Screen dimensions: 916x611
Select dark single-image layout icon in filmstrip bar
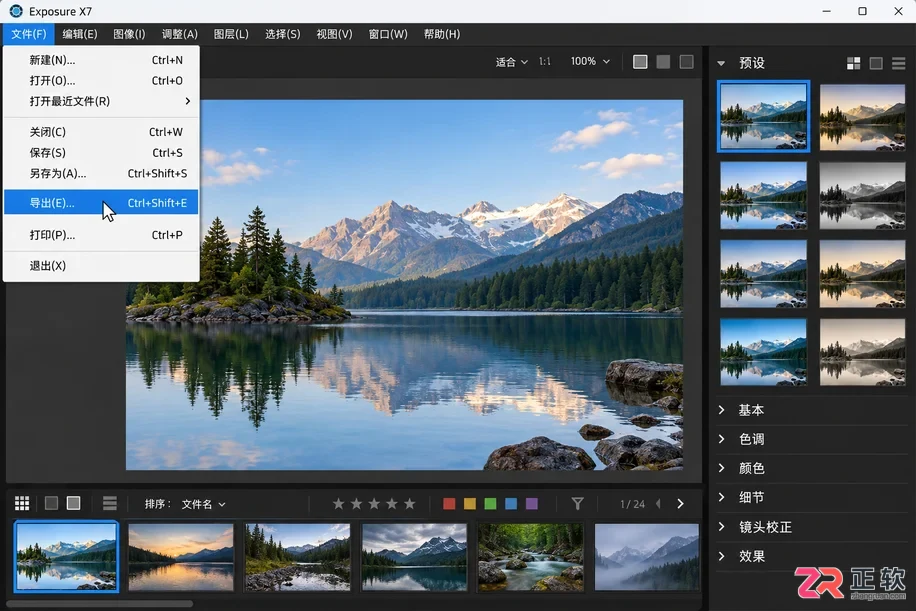[x=51, y=503]
